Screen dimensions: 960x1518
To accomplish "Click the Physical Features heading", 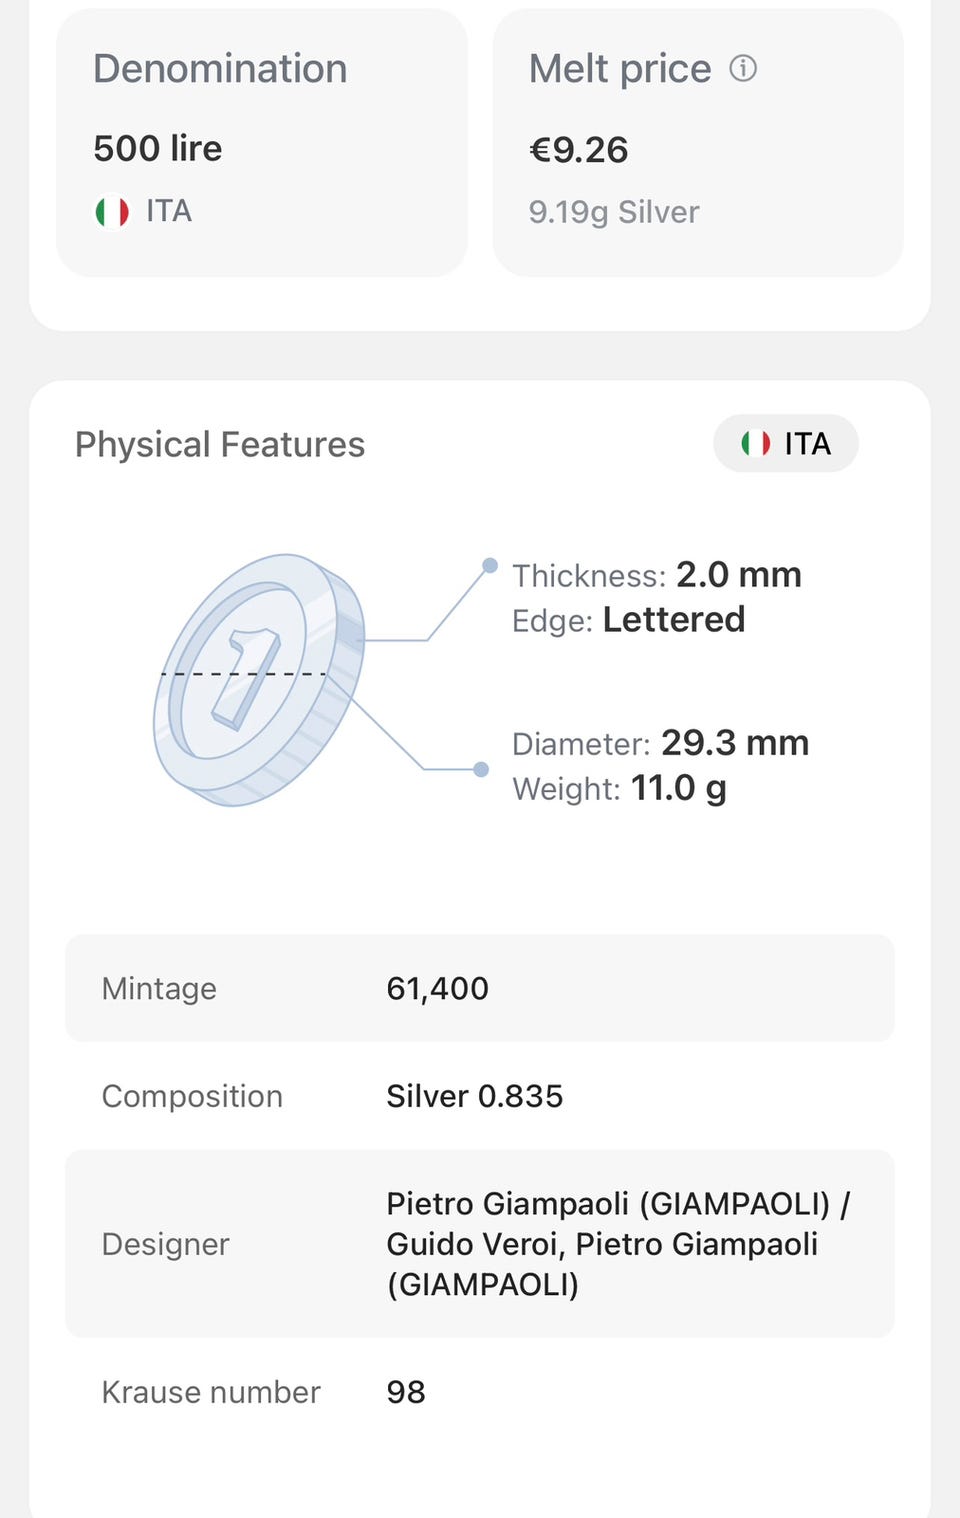I will [x=220, y=444].
